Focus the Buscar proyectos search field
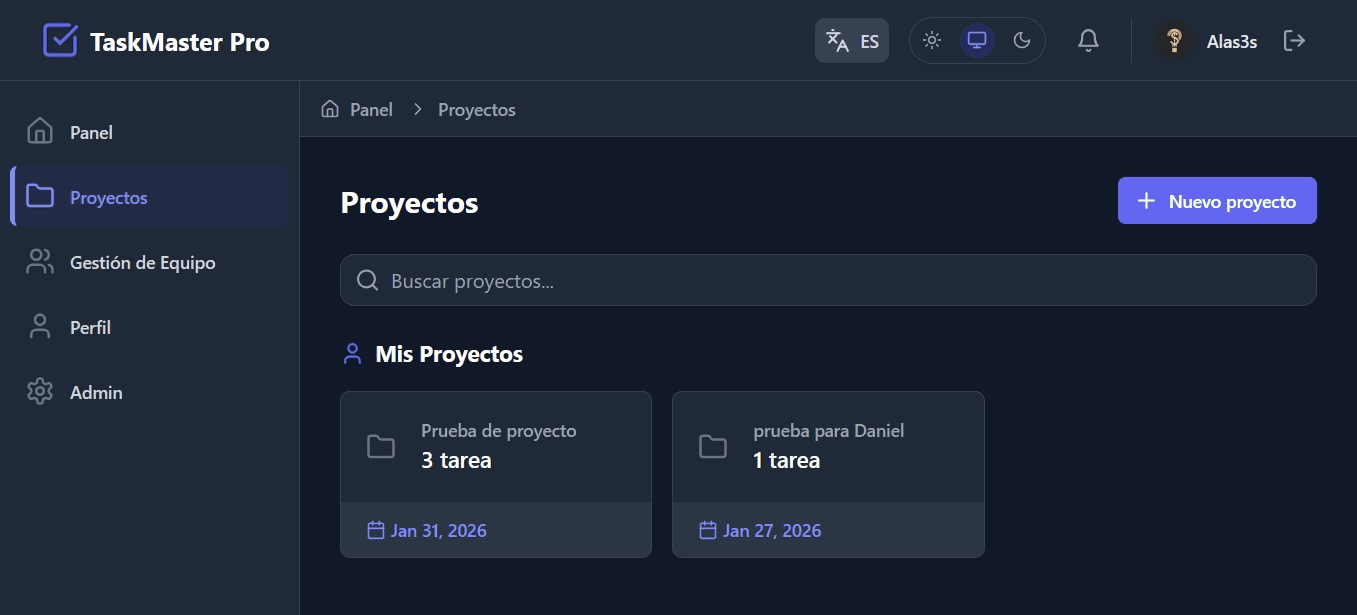 828,281
